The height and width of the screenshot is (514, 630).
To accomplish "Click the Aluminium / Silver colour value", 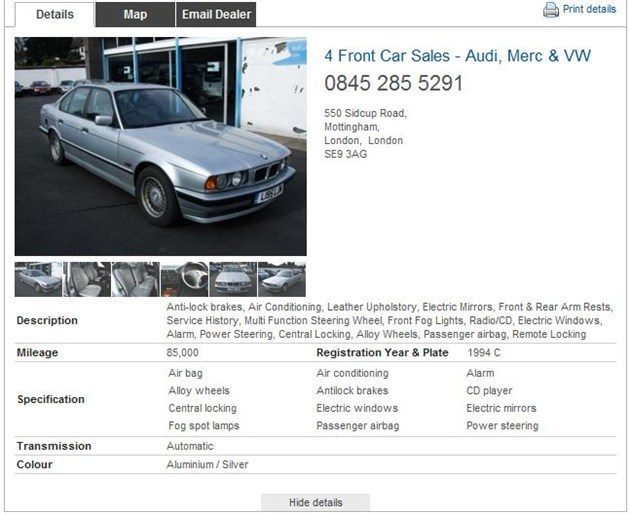I will coord(207,465).
